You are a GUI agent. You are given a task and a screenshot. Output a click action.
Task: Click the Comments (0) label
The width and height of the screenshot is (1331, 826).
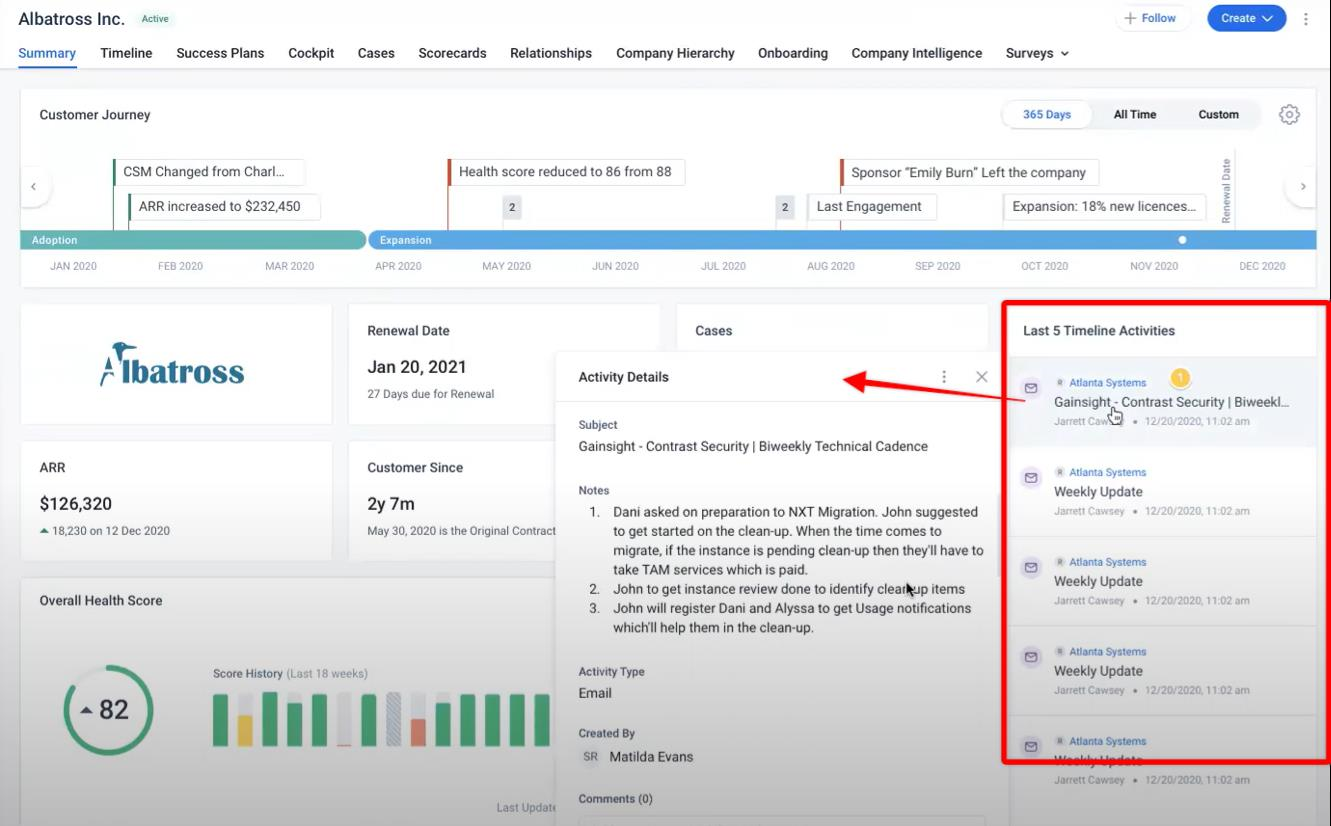pyautogui.click(x=615, y=799)
